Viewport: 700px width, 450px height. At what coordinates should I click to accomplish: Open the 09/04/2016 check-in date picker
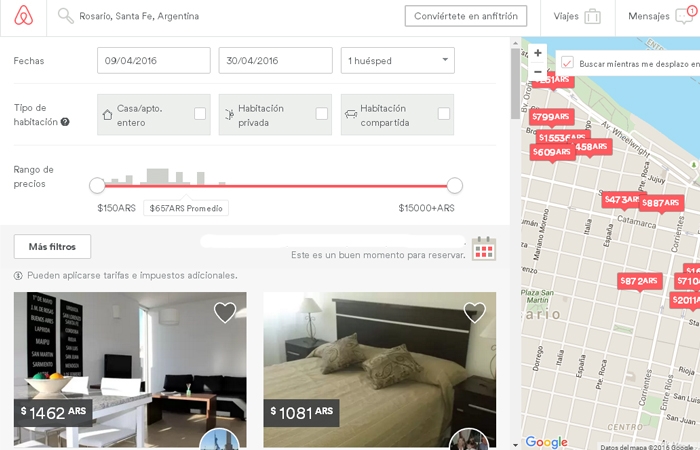coord(154,61)
